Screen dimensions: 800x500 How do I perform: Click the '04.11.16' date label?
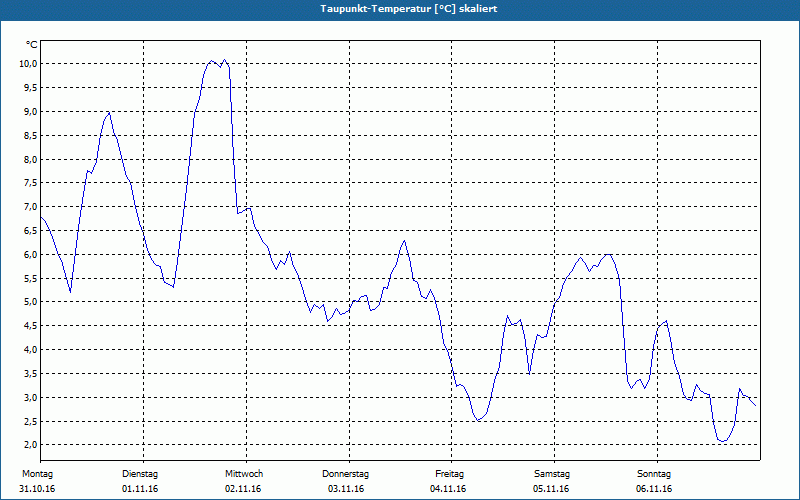pyautogui.click(x=448, y=489)
